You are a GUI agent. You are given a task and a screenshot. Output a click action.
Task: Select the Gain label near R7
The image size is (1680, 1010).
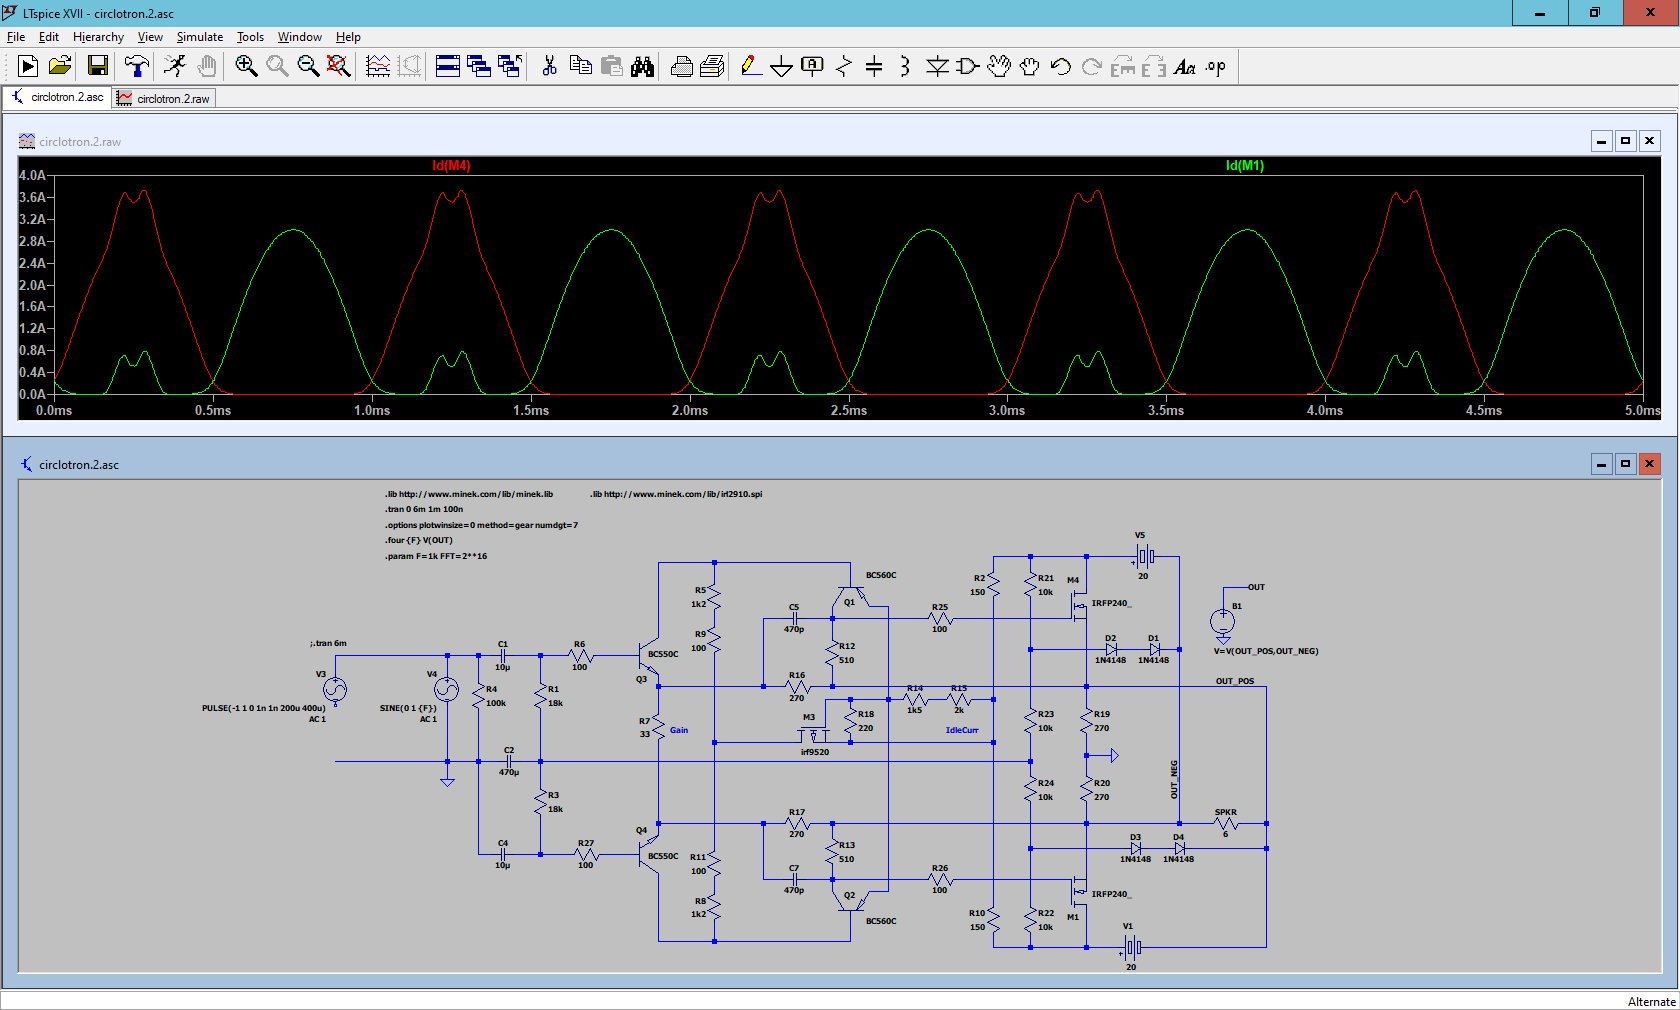[x=679, y=730]
